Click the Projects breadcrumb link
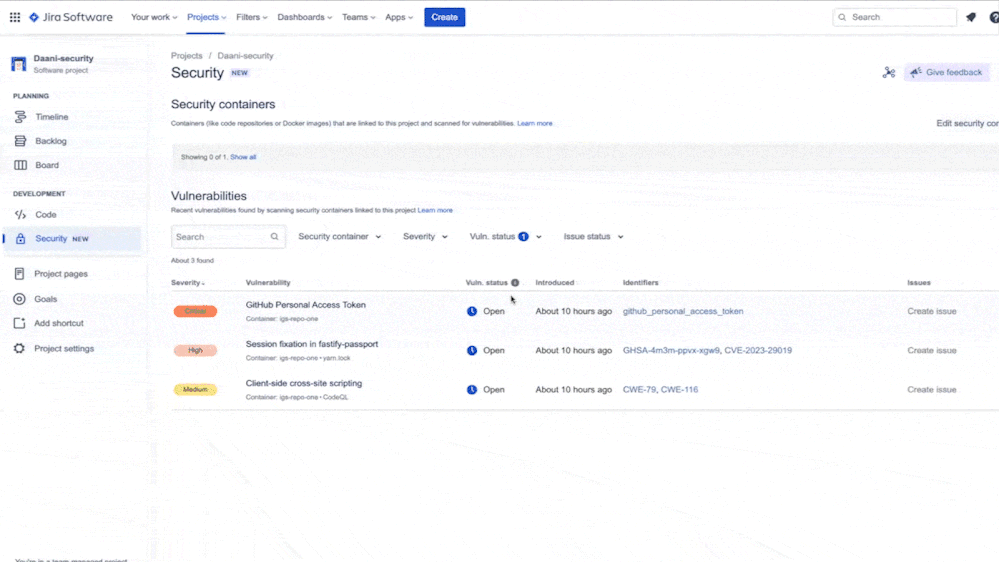The height and width of the screenshot is (562, 999). pos(187,56)
